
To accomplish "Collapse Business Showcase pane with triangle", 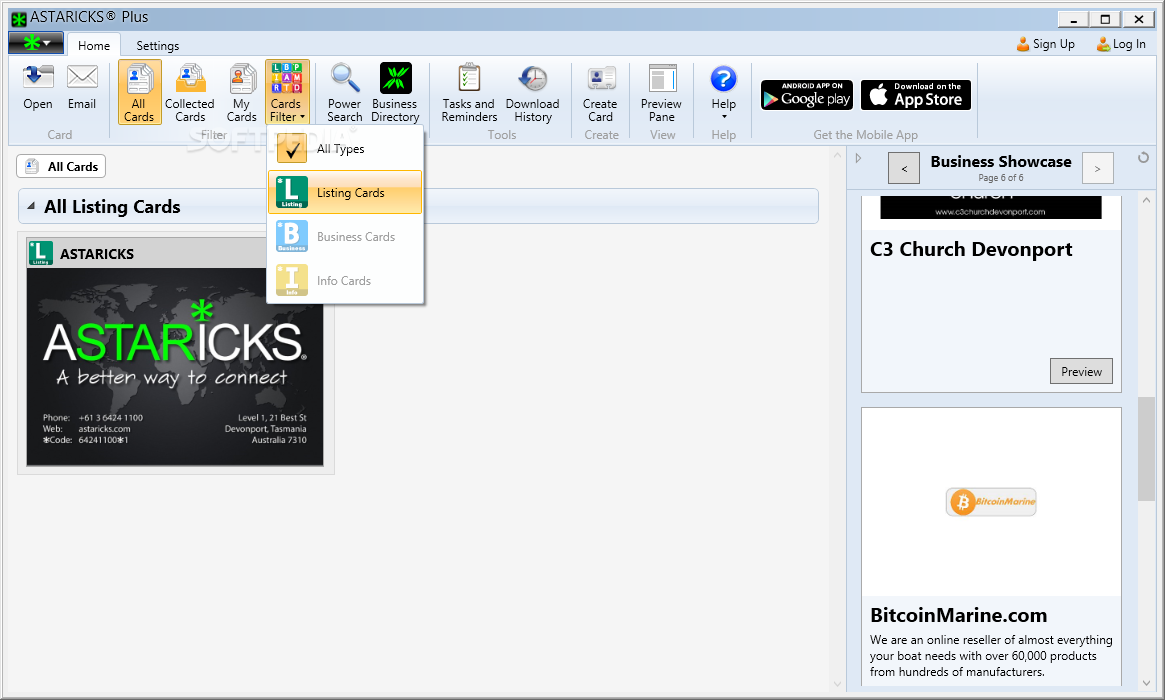I will (x=858, y=158).
